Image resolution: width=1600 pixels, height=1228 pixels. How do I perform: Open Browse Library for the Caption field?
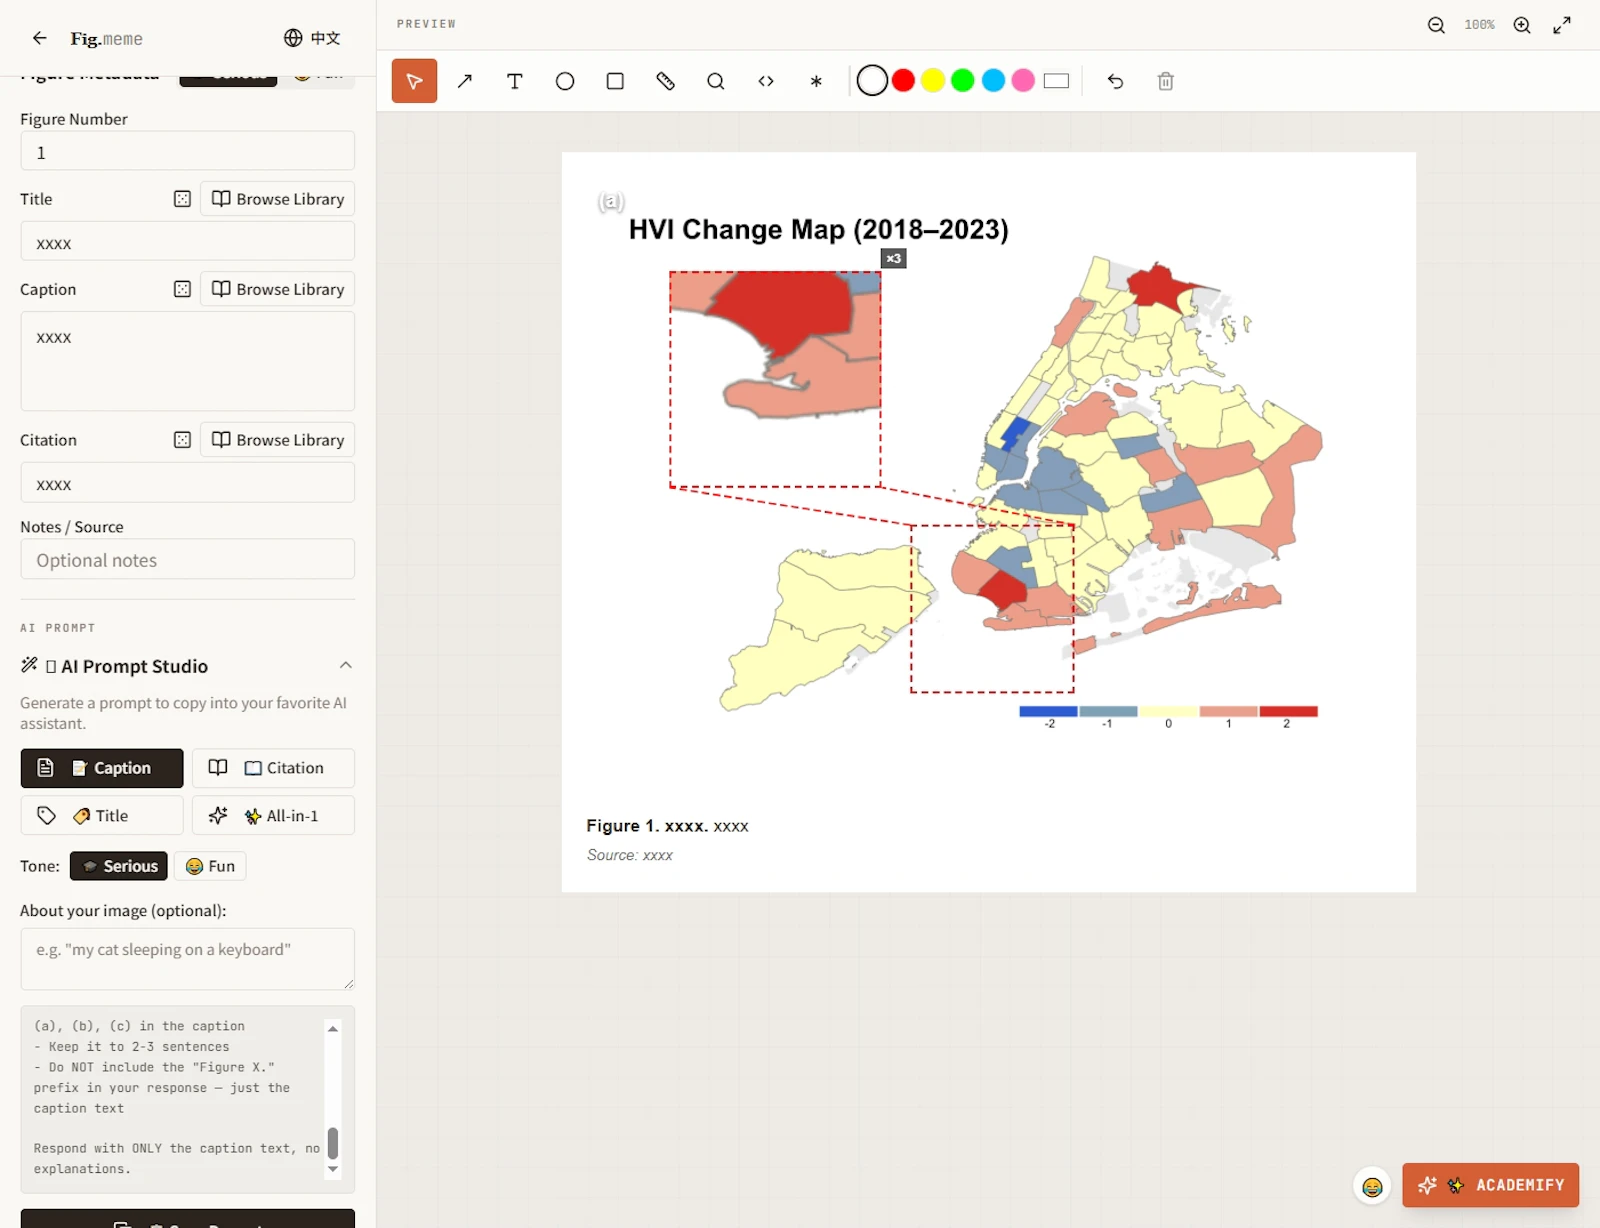(x=277, y=289)
